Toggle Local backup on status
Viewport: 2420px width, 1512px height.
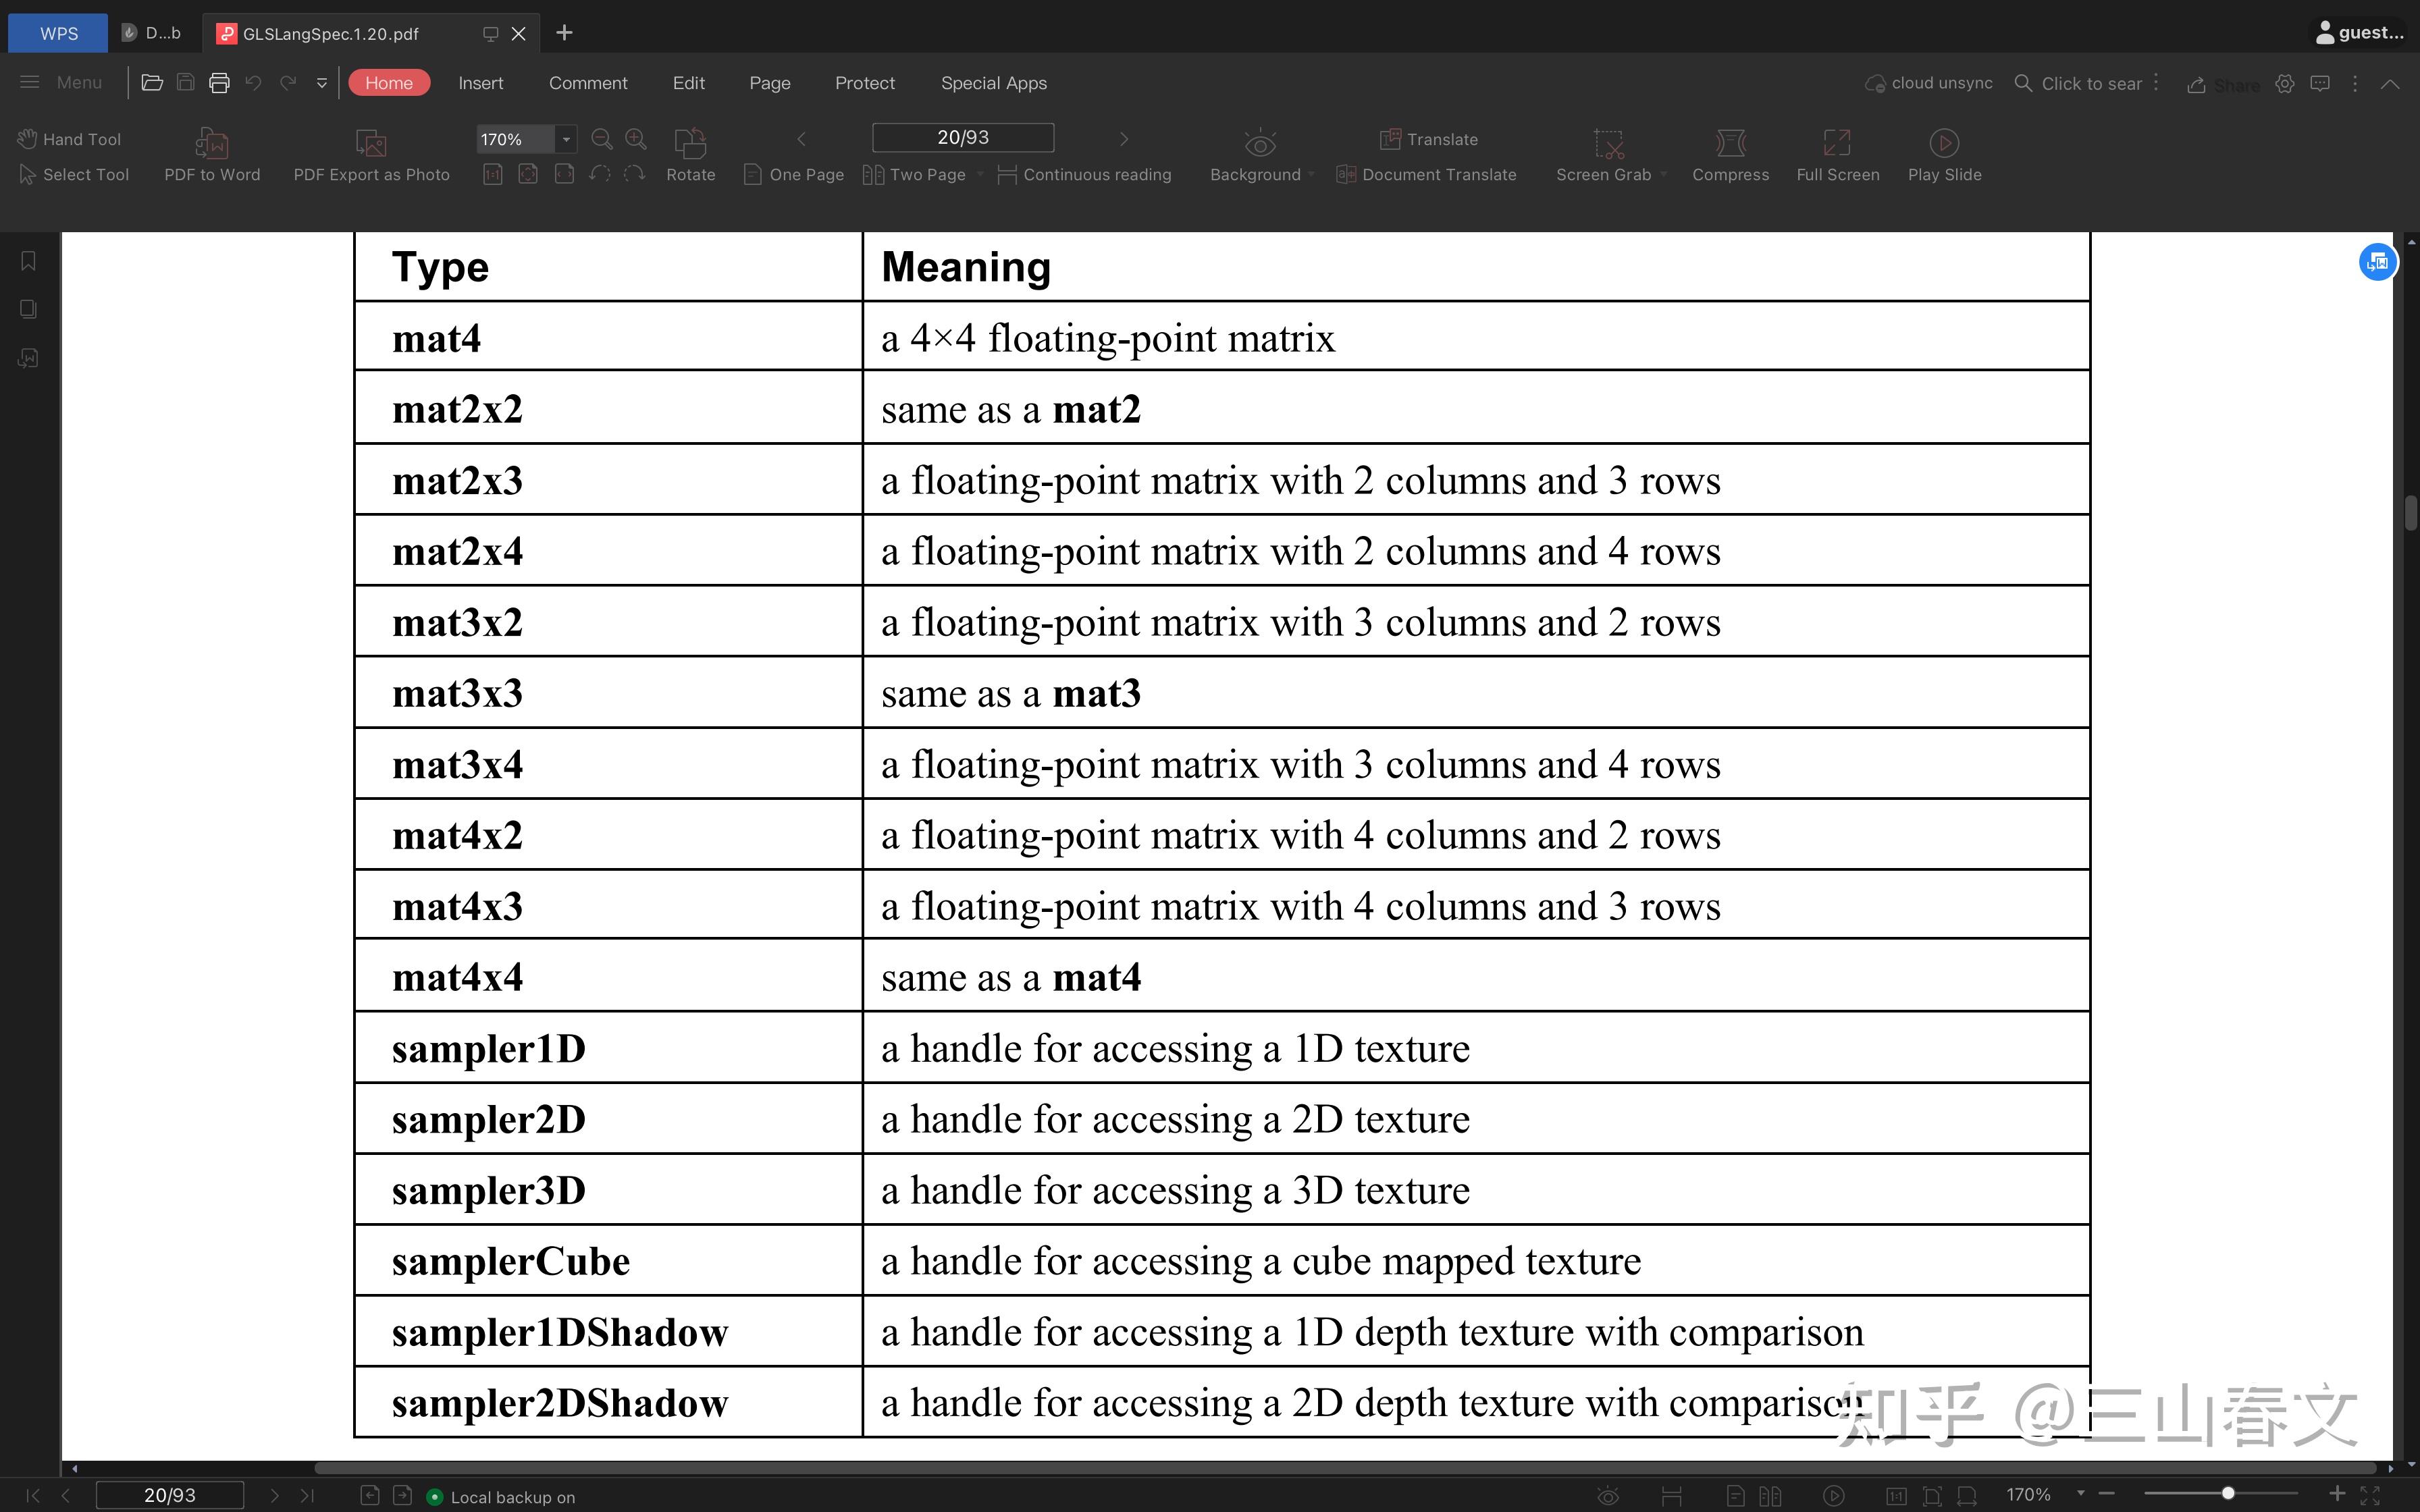point(501,1497)
